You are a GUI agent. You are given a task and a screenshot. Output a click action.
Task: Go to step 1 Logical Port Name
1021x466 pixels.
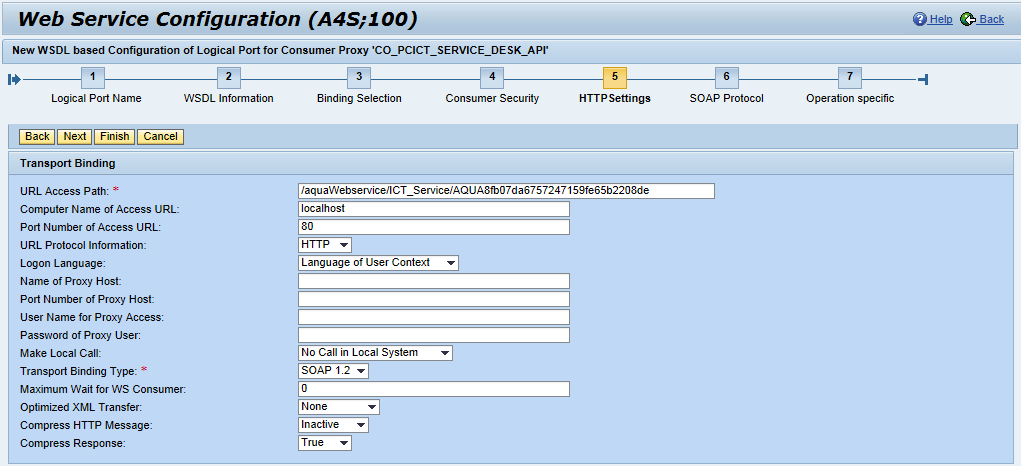coord(92,78)
